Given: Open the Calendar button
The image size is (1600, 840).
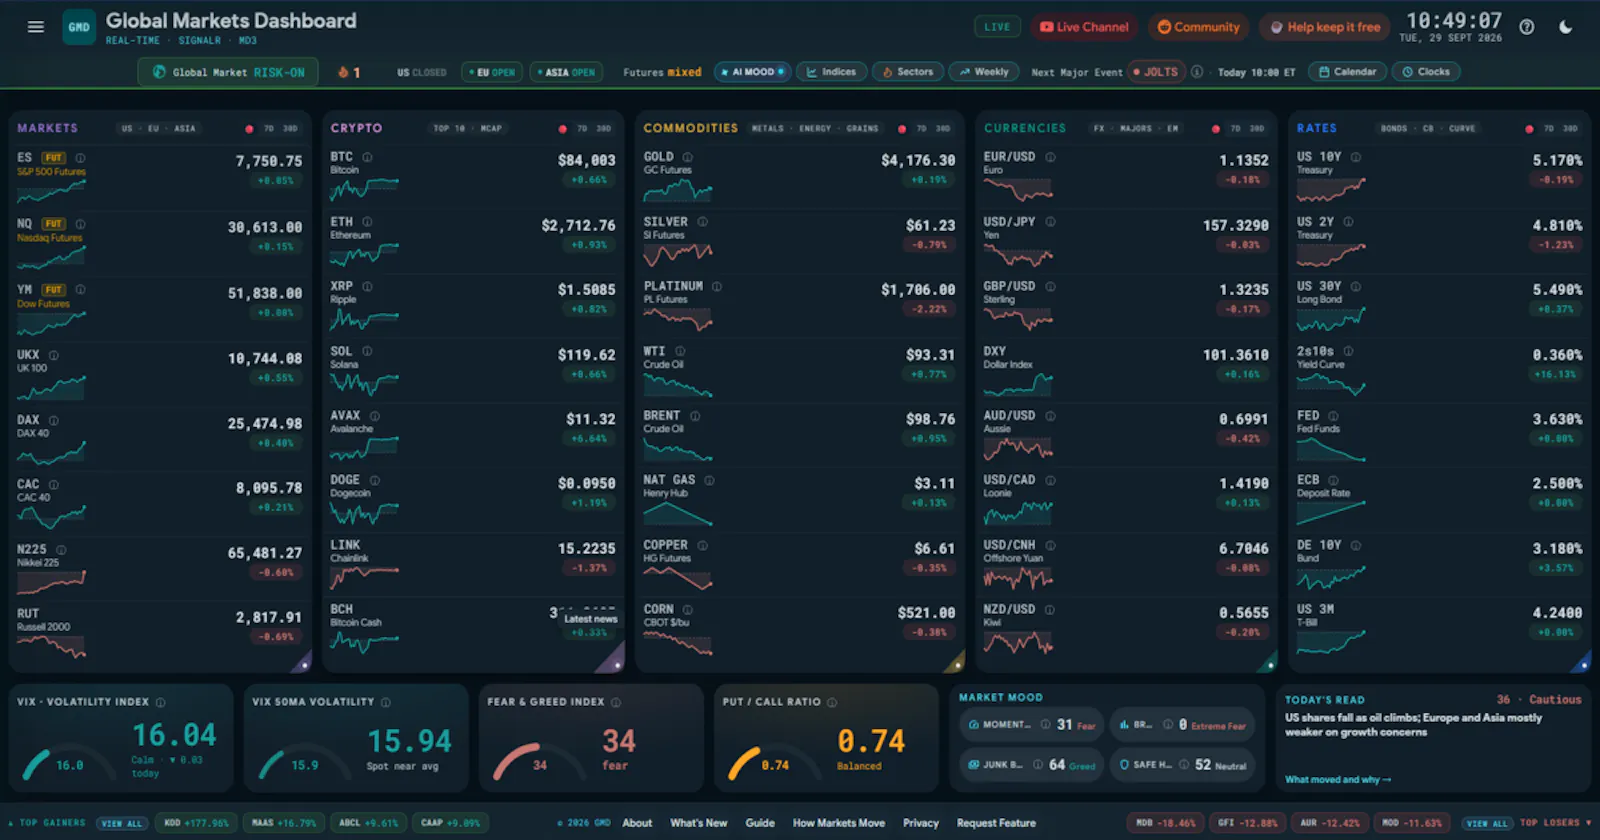Looking at the screenshot, I should tap(1348, 72).
